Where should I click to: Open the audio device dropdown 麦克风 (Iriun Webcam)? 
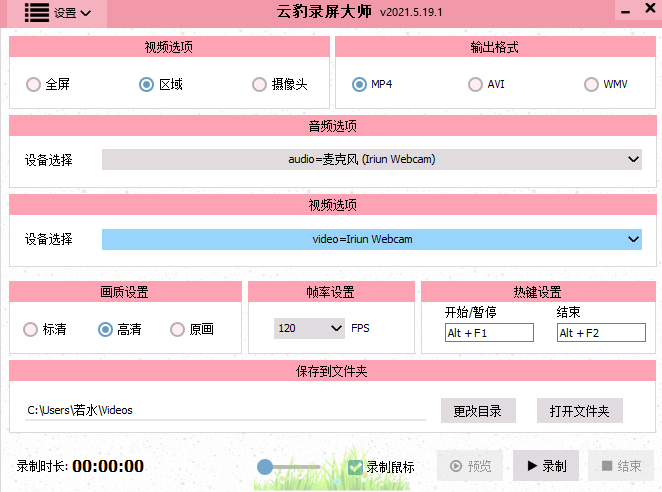click(372, 159)
